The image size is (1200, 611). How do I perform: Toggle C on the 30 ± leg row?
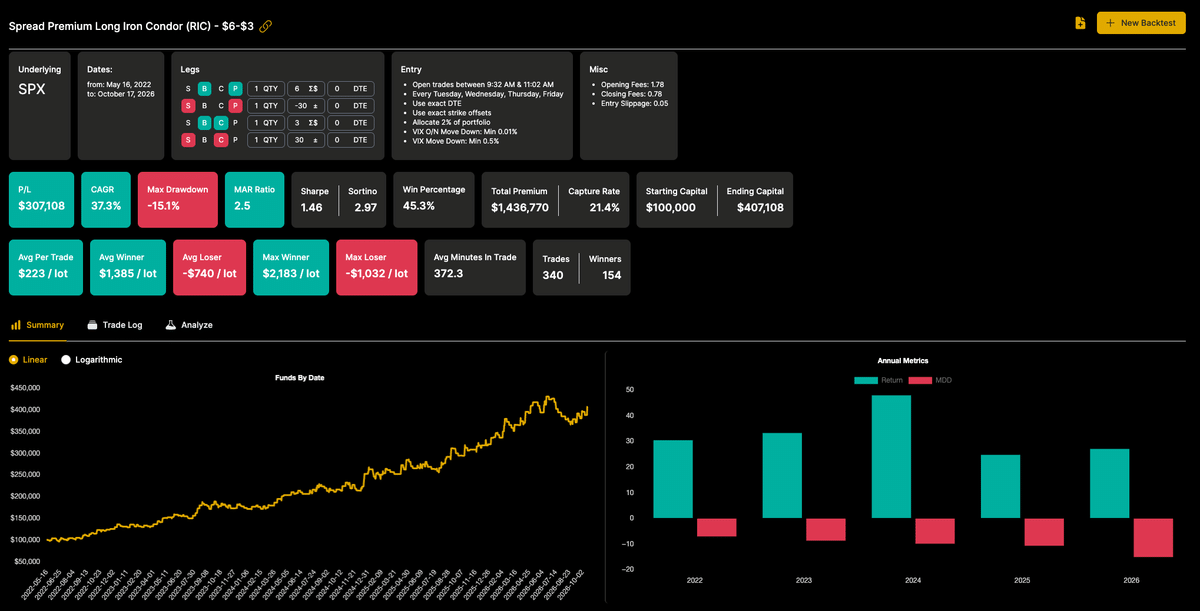coord(221,140)
